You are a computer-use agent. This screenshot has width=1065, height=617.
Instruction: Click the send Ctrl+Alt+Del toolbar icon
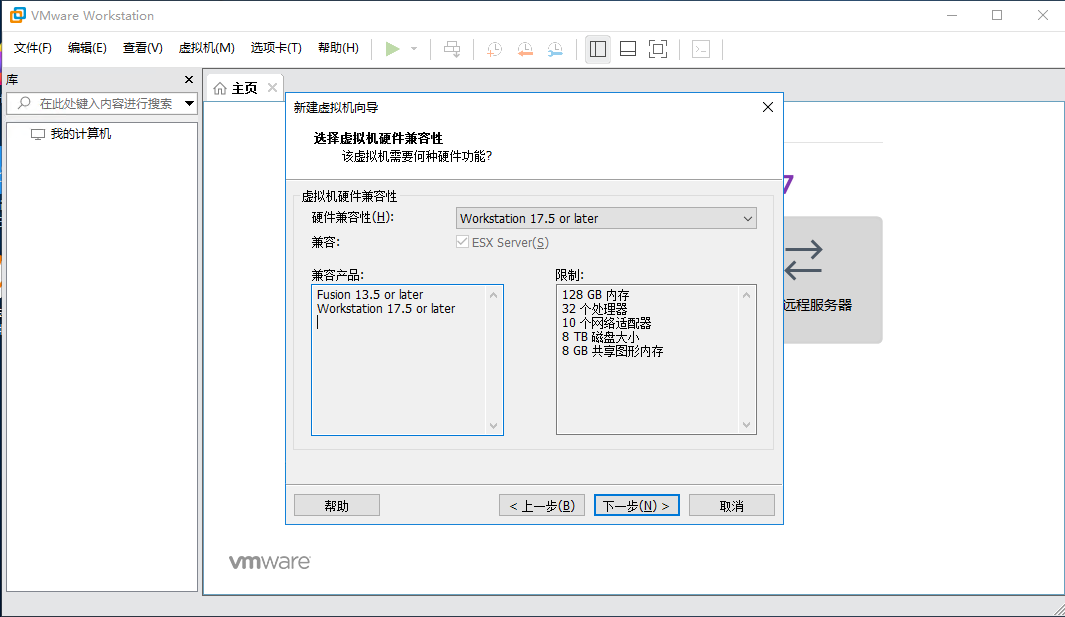click(452, 49)
